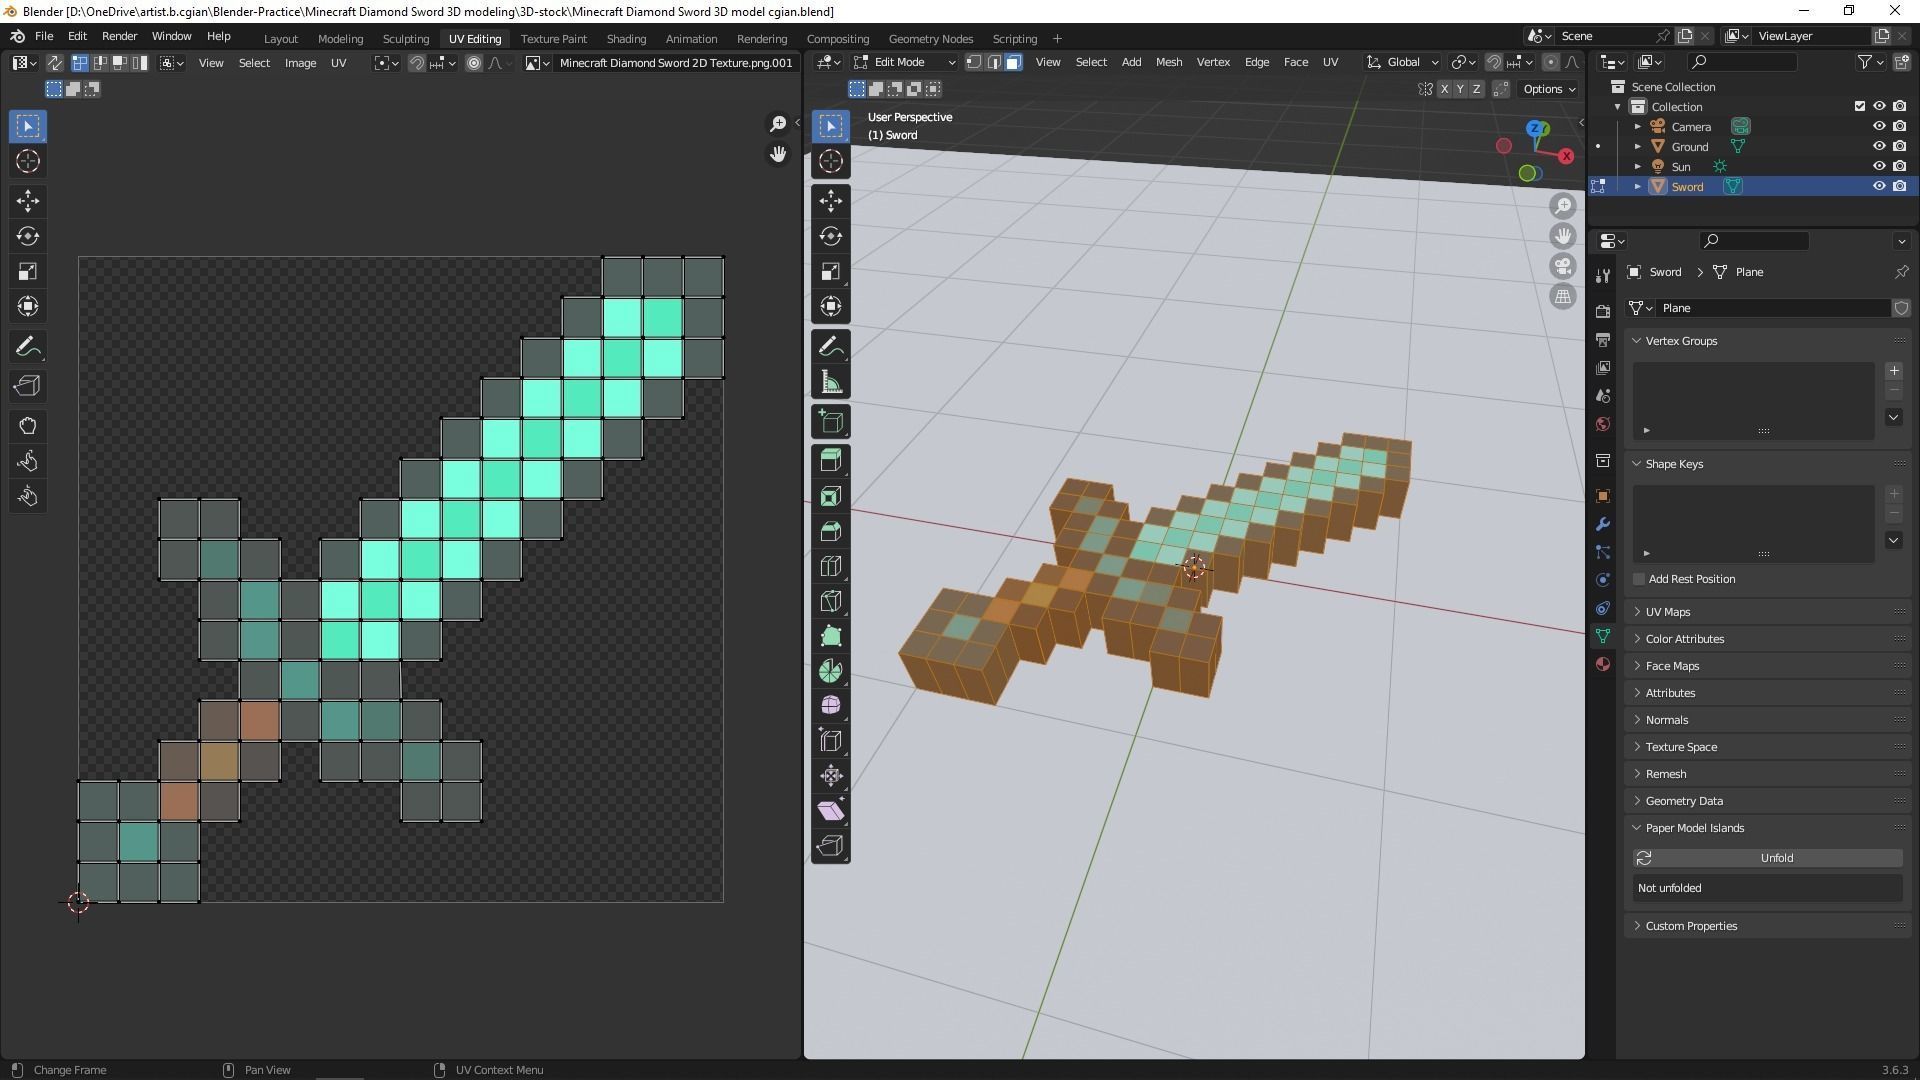Image resolution: width=1920 pixels, height=1080 pixels.
Task: Select the Measure tool in the 3D viewport
Action: click(x=830, y=382)
